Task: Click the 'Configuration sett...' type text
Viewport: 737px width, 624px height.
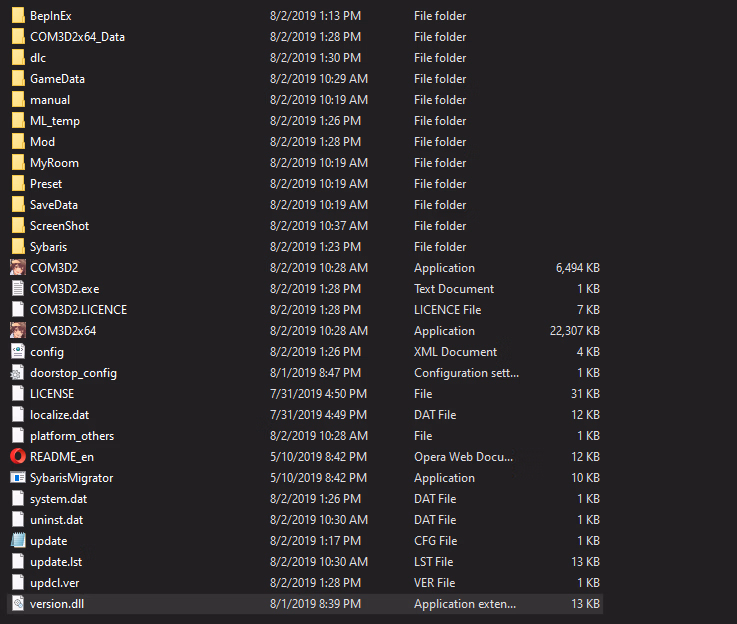Action: (x=466, y=373)
